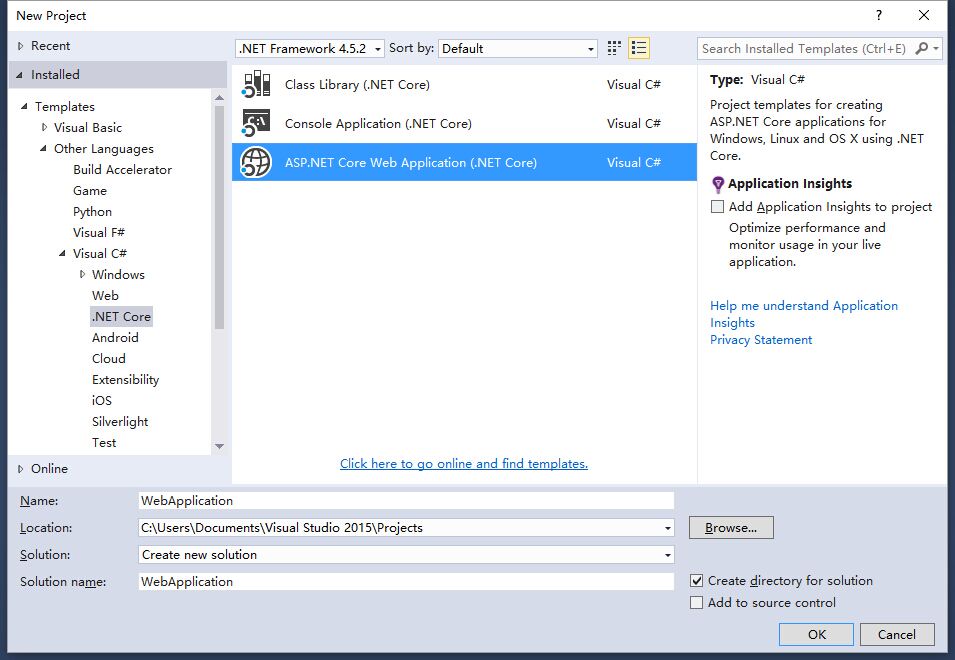Select the iOS category

click(x=102, y=401)
